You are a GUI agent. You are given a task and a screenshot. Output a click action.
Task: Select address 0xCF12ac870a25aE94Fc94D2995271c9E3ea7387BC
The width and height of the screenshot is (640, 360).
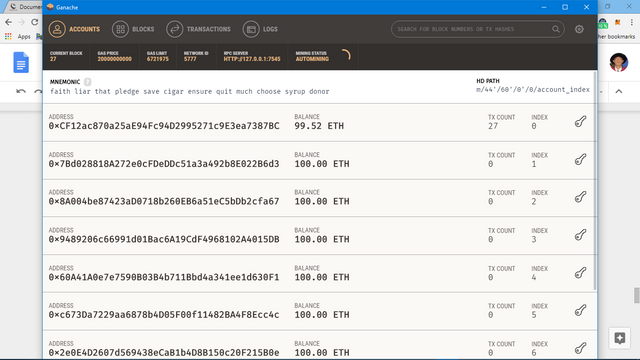pyautogui.click(x=164, y=126)
